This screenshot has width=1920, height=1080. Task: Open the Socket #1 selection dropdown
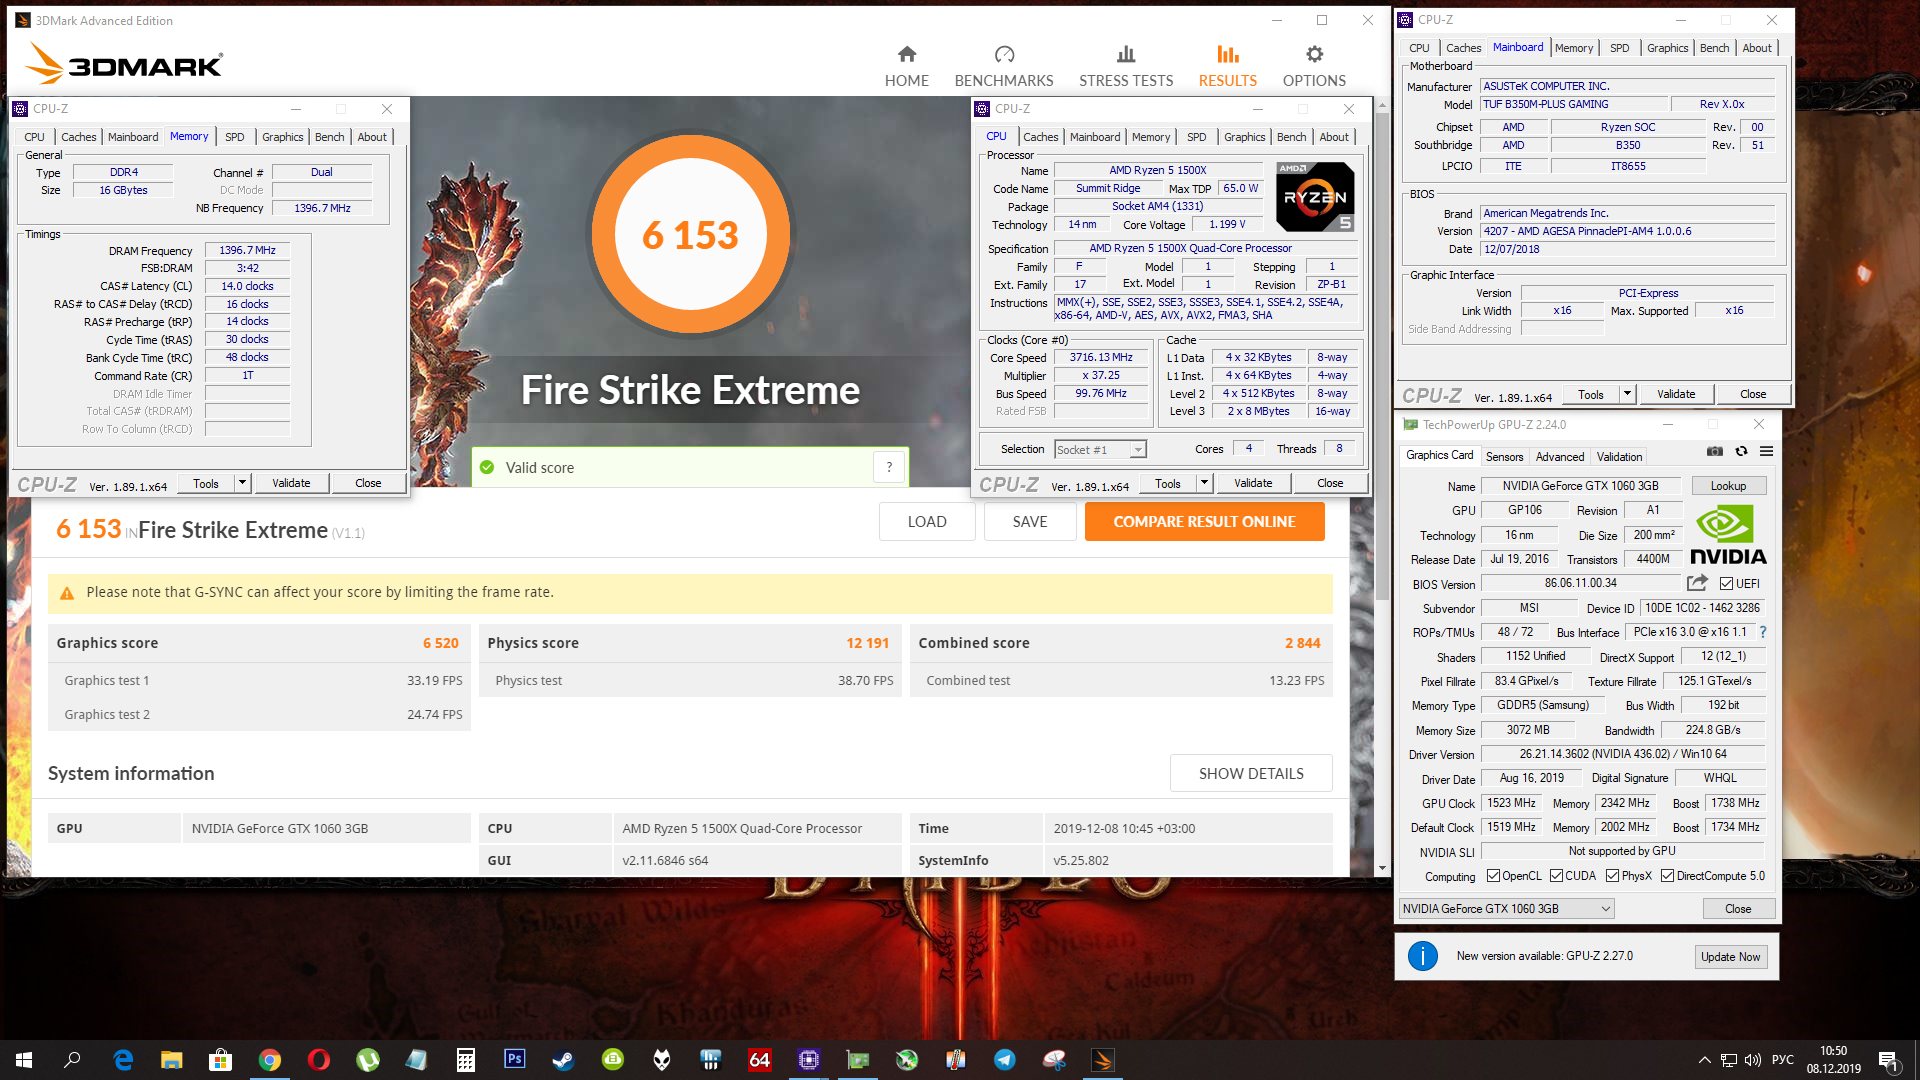point(1100,450)
